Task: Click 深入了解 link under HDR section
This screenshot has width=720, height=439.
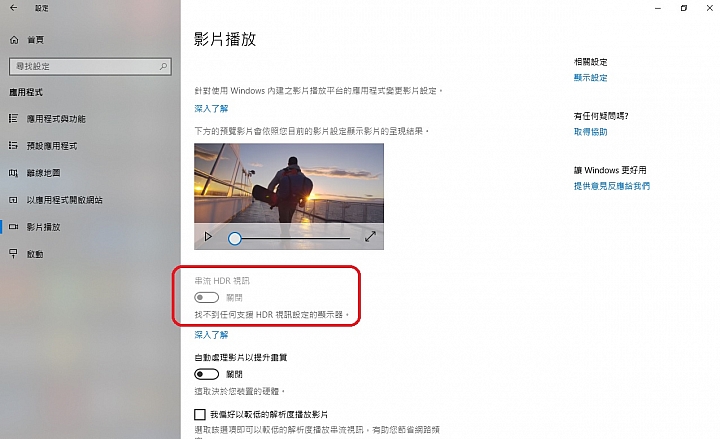Action: tap(211, 335)
